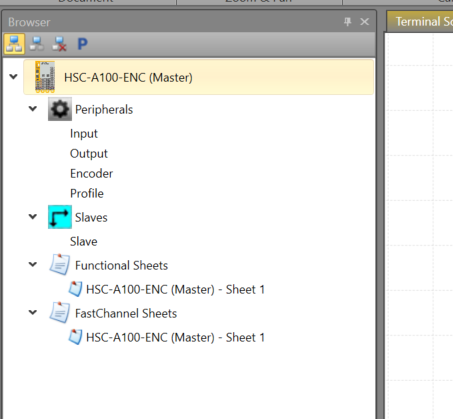Click the remove network device icon with red X
The width and height of the screenshot is (453, 419).
coord(59,44)
